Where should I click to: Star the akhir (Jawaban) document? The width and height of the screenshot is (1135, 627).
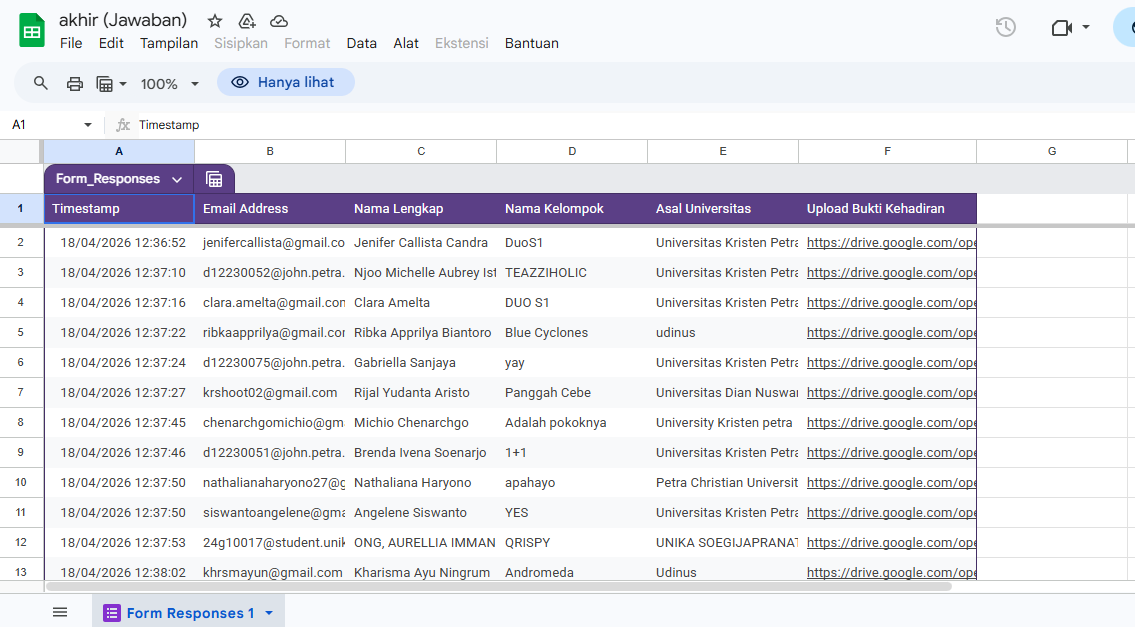coord(215,21)
